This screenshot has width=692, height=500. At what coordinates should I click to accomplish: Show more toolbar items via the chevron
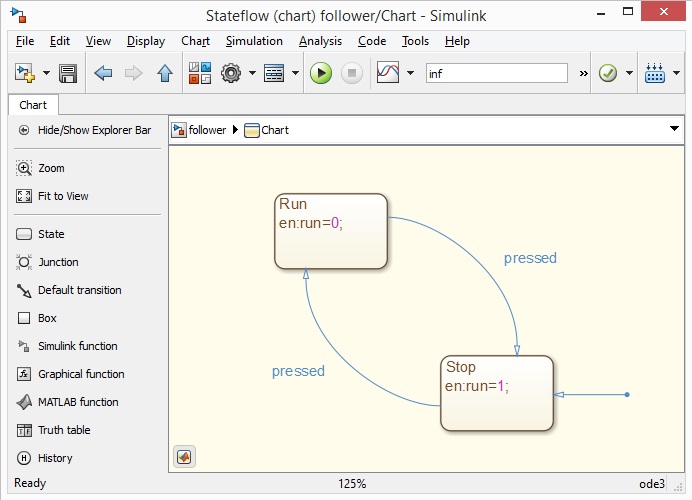pos(583,73)
